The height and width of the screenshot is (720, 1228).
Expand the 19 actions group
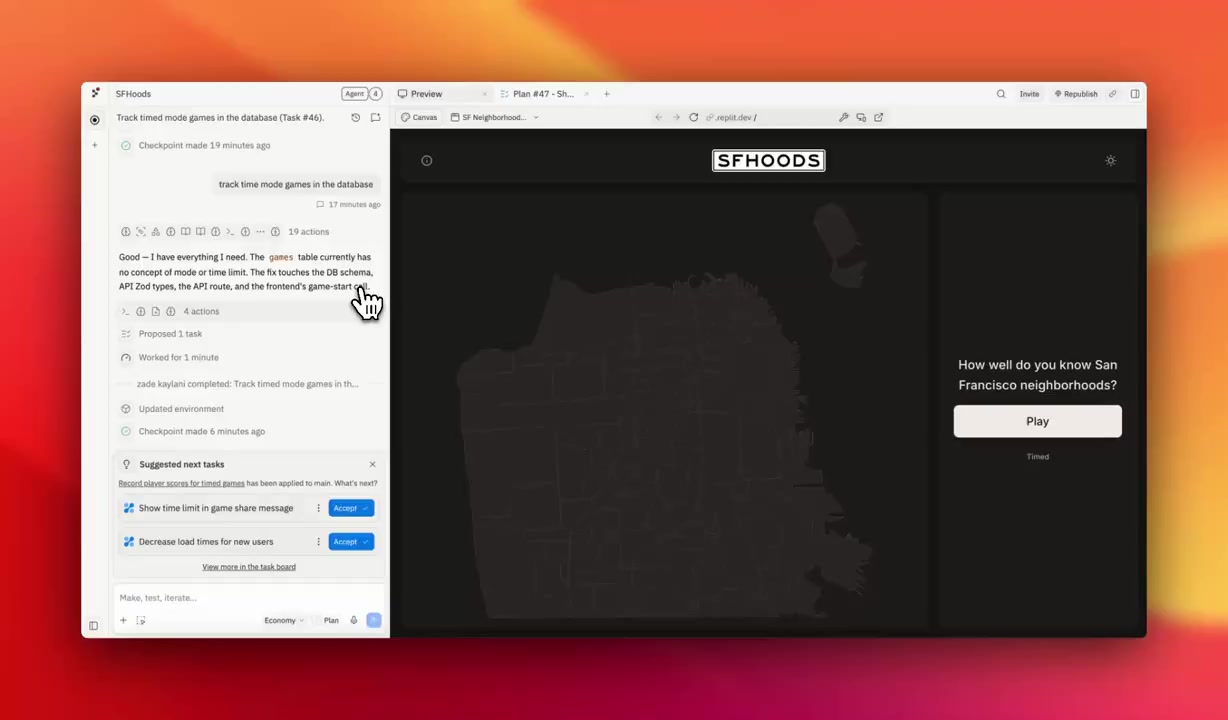tap(224, 232)
